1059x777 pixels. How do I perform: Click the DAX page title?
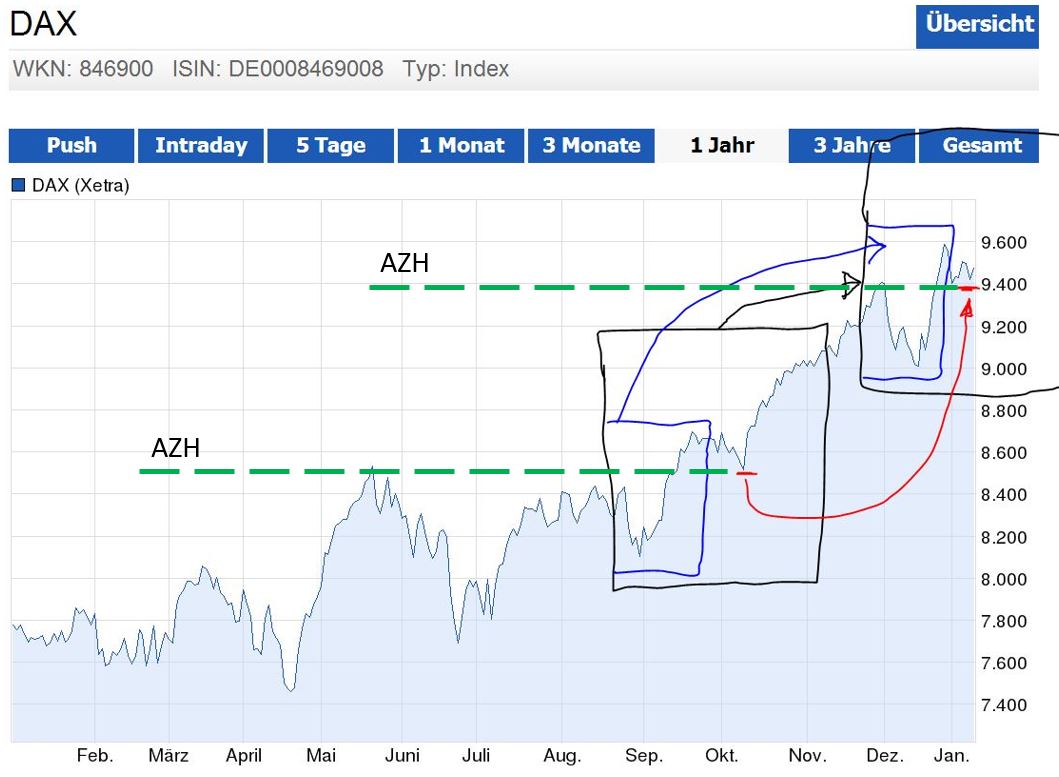click(x=42, y=24)
